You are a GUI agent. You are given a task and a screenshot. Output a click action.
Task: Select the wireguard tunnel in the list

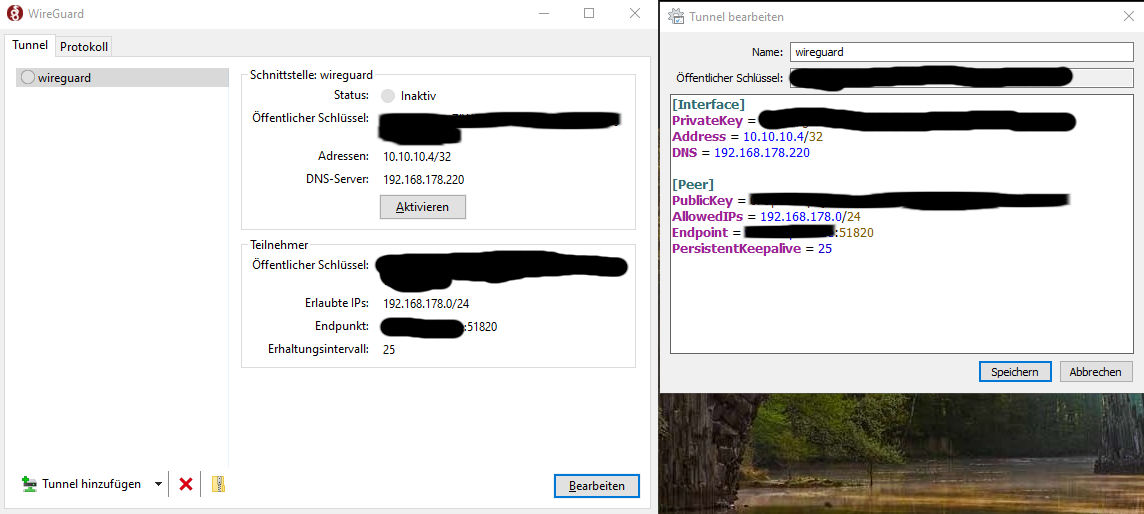(x=122, y=77)
